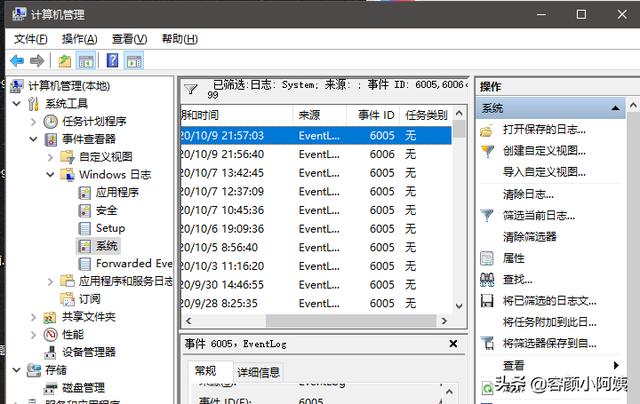Click the Back arrow toolbar icon
The width and height of the screenshot is (640, 404).
(17, 61)
